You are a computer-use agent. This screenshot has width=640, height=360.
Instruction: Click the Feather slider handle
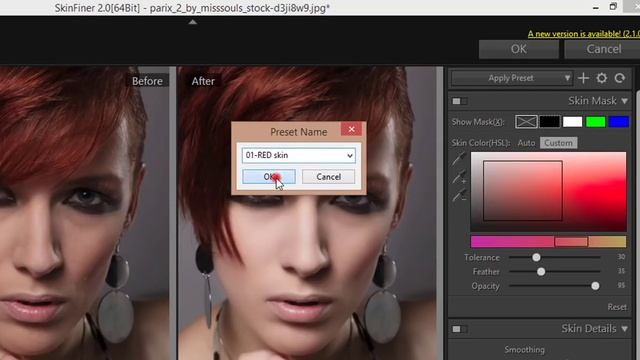(541, 271)
